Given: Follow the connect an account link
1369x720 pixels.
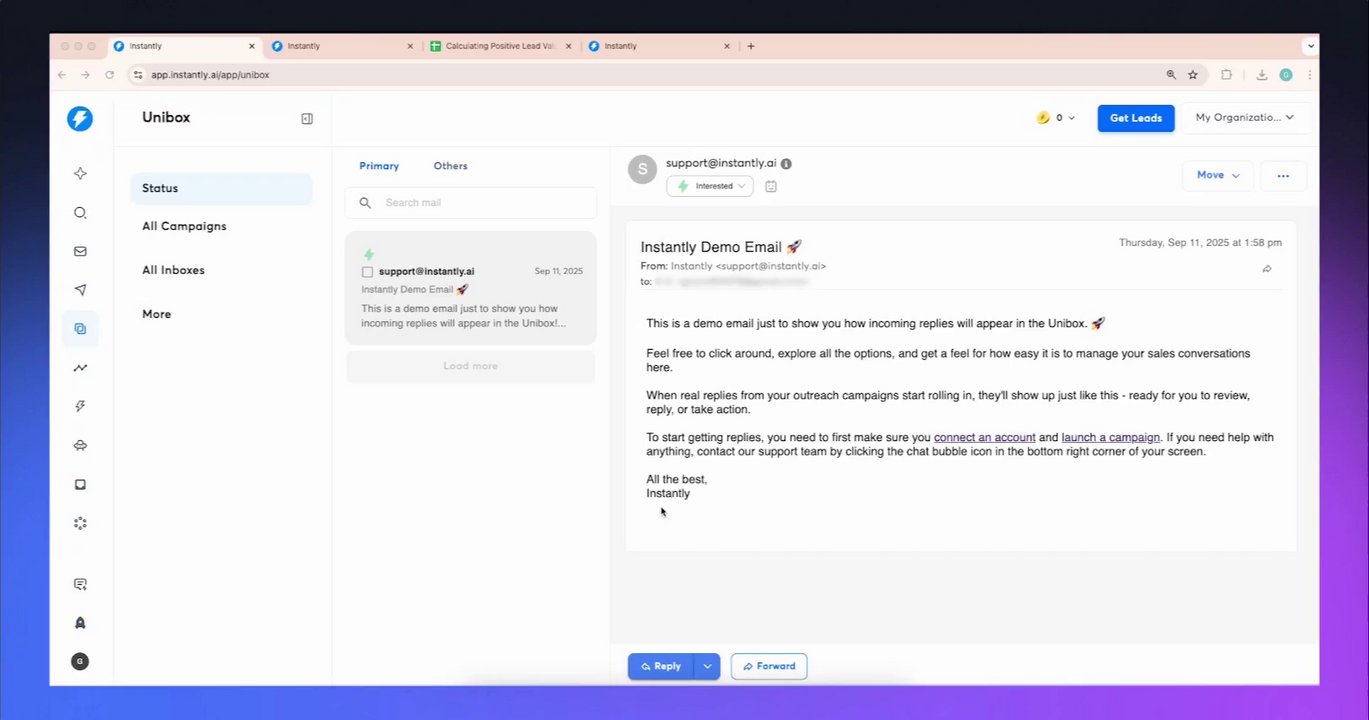Looking at the screenshot, I should (x=984, y=437).
